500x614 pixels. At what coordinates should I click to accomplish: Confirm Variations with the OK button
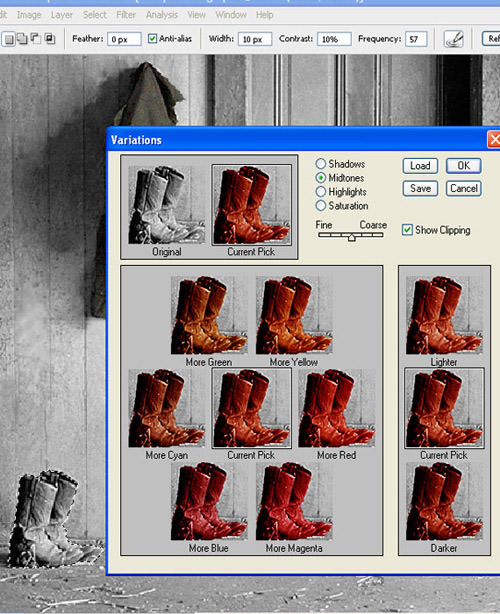(x=464, y=166)
